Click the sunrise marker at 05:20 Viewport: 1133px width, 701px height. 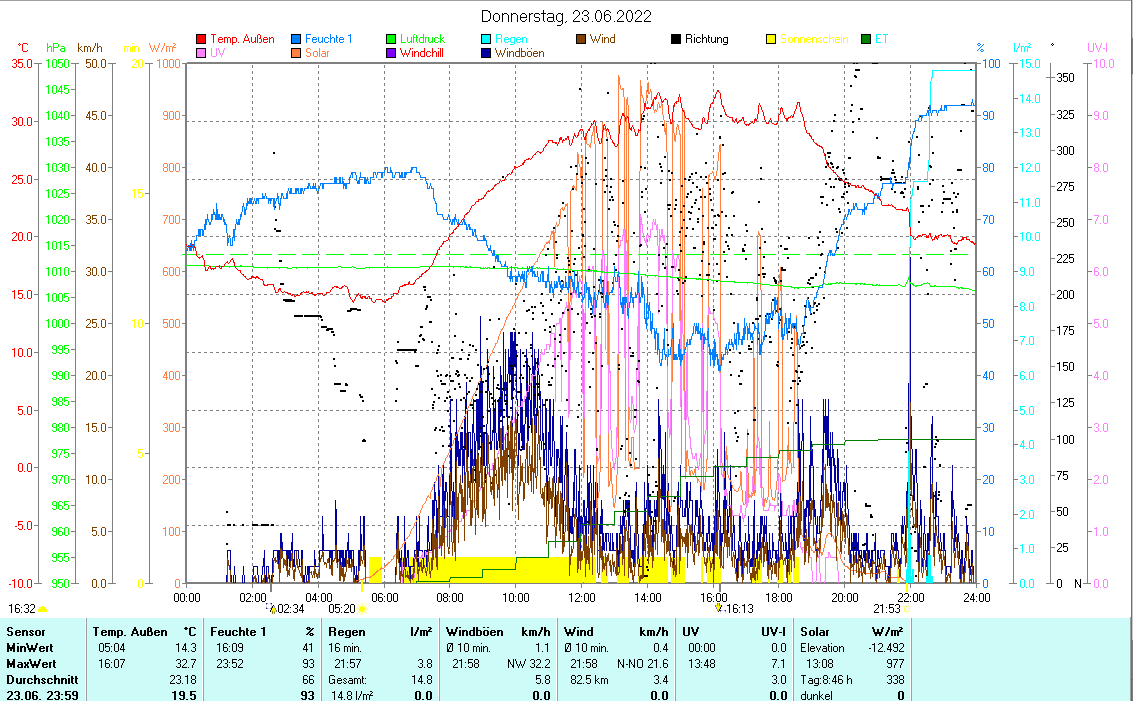(x=363, y=608)
